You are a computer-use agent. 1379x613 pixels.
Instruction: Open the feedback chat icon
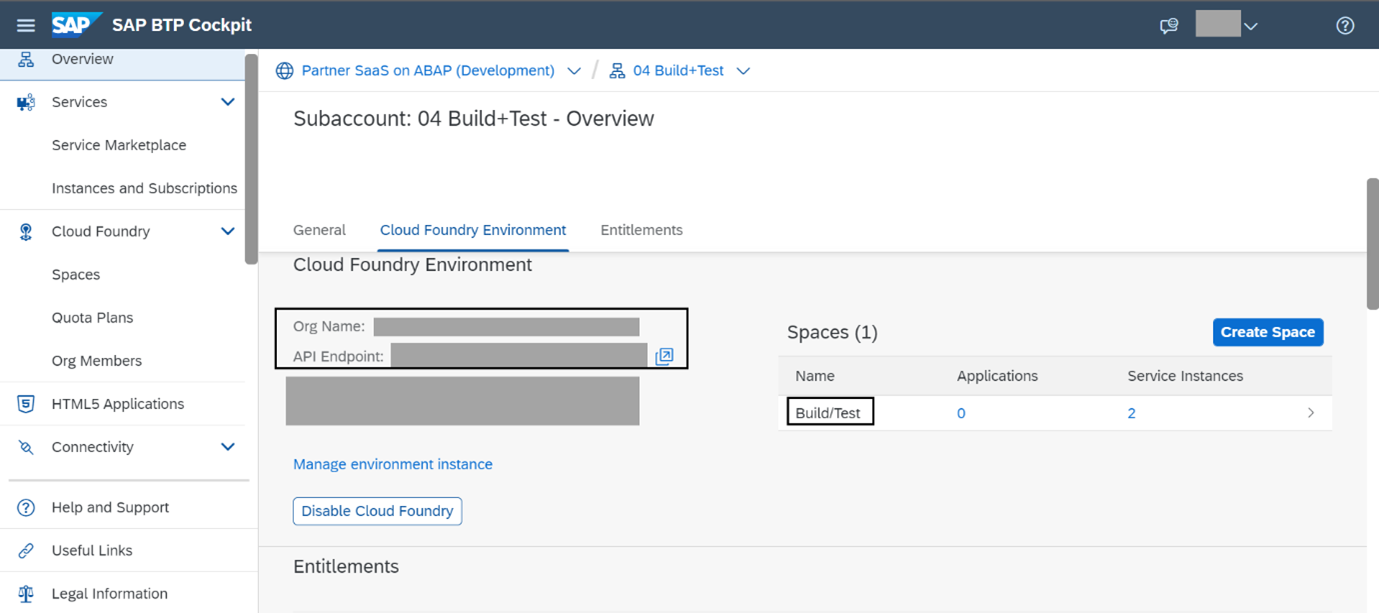tap(1168, 26)
